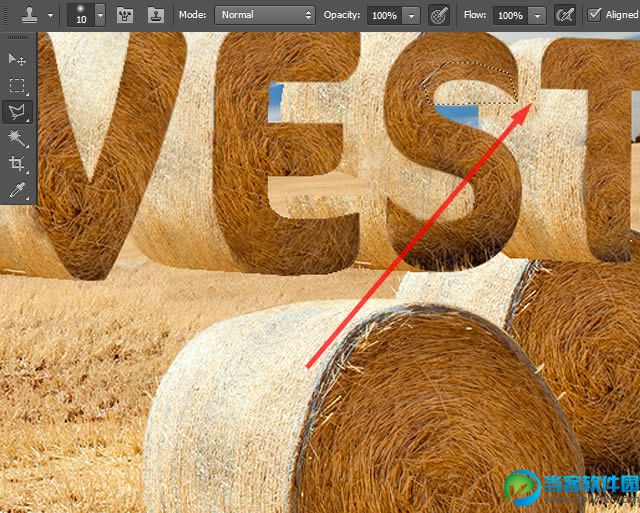640x513 pixels.
Task: Select the Eyedropper tool
Action: point(17,190)
